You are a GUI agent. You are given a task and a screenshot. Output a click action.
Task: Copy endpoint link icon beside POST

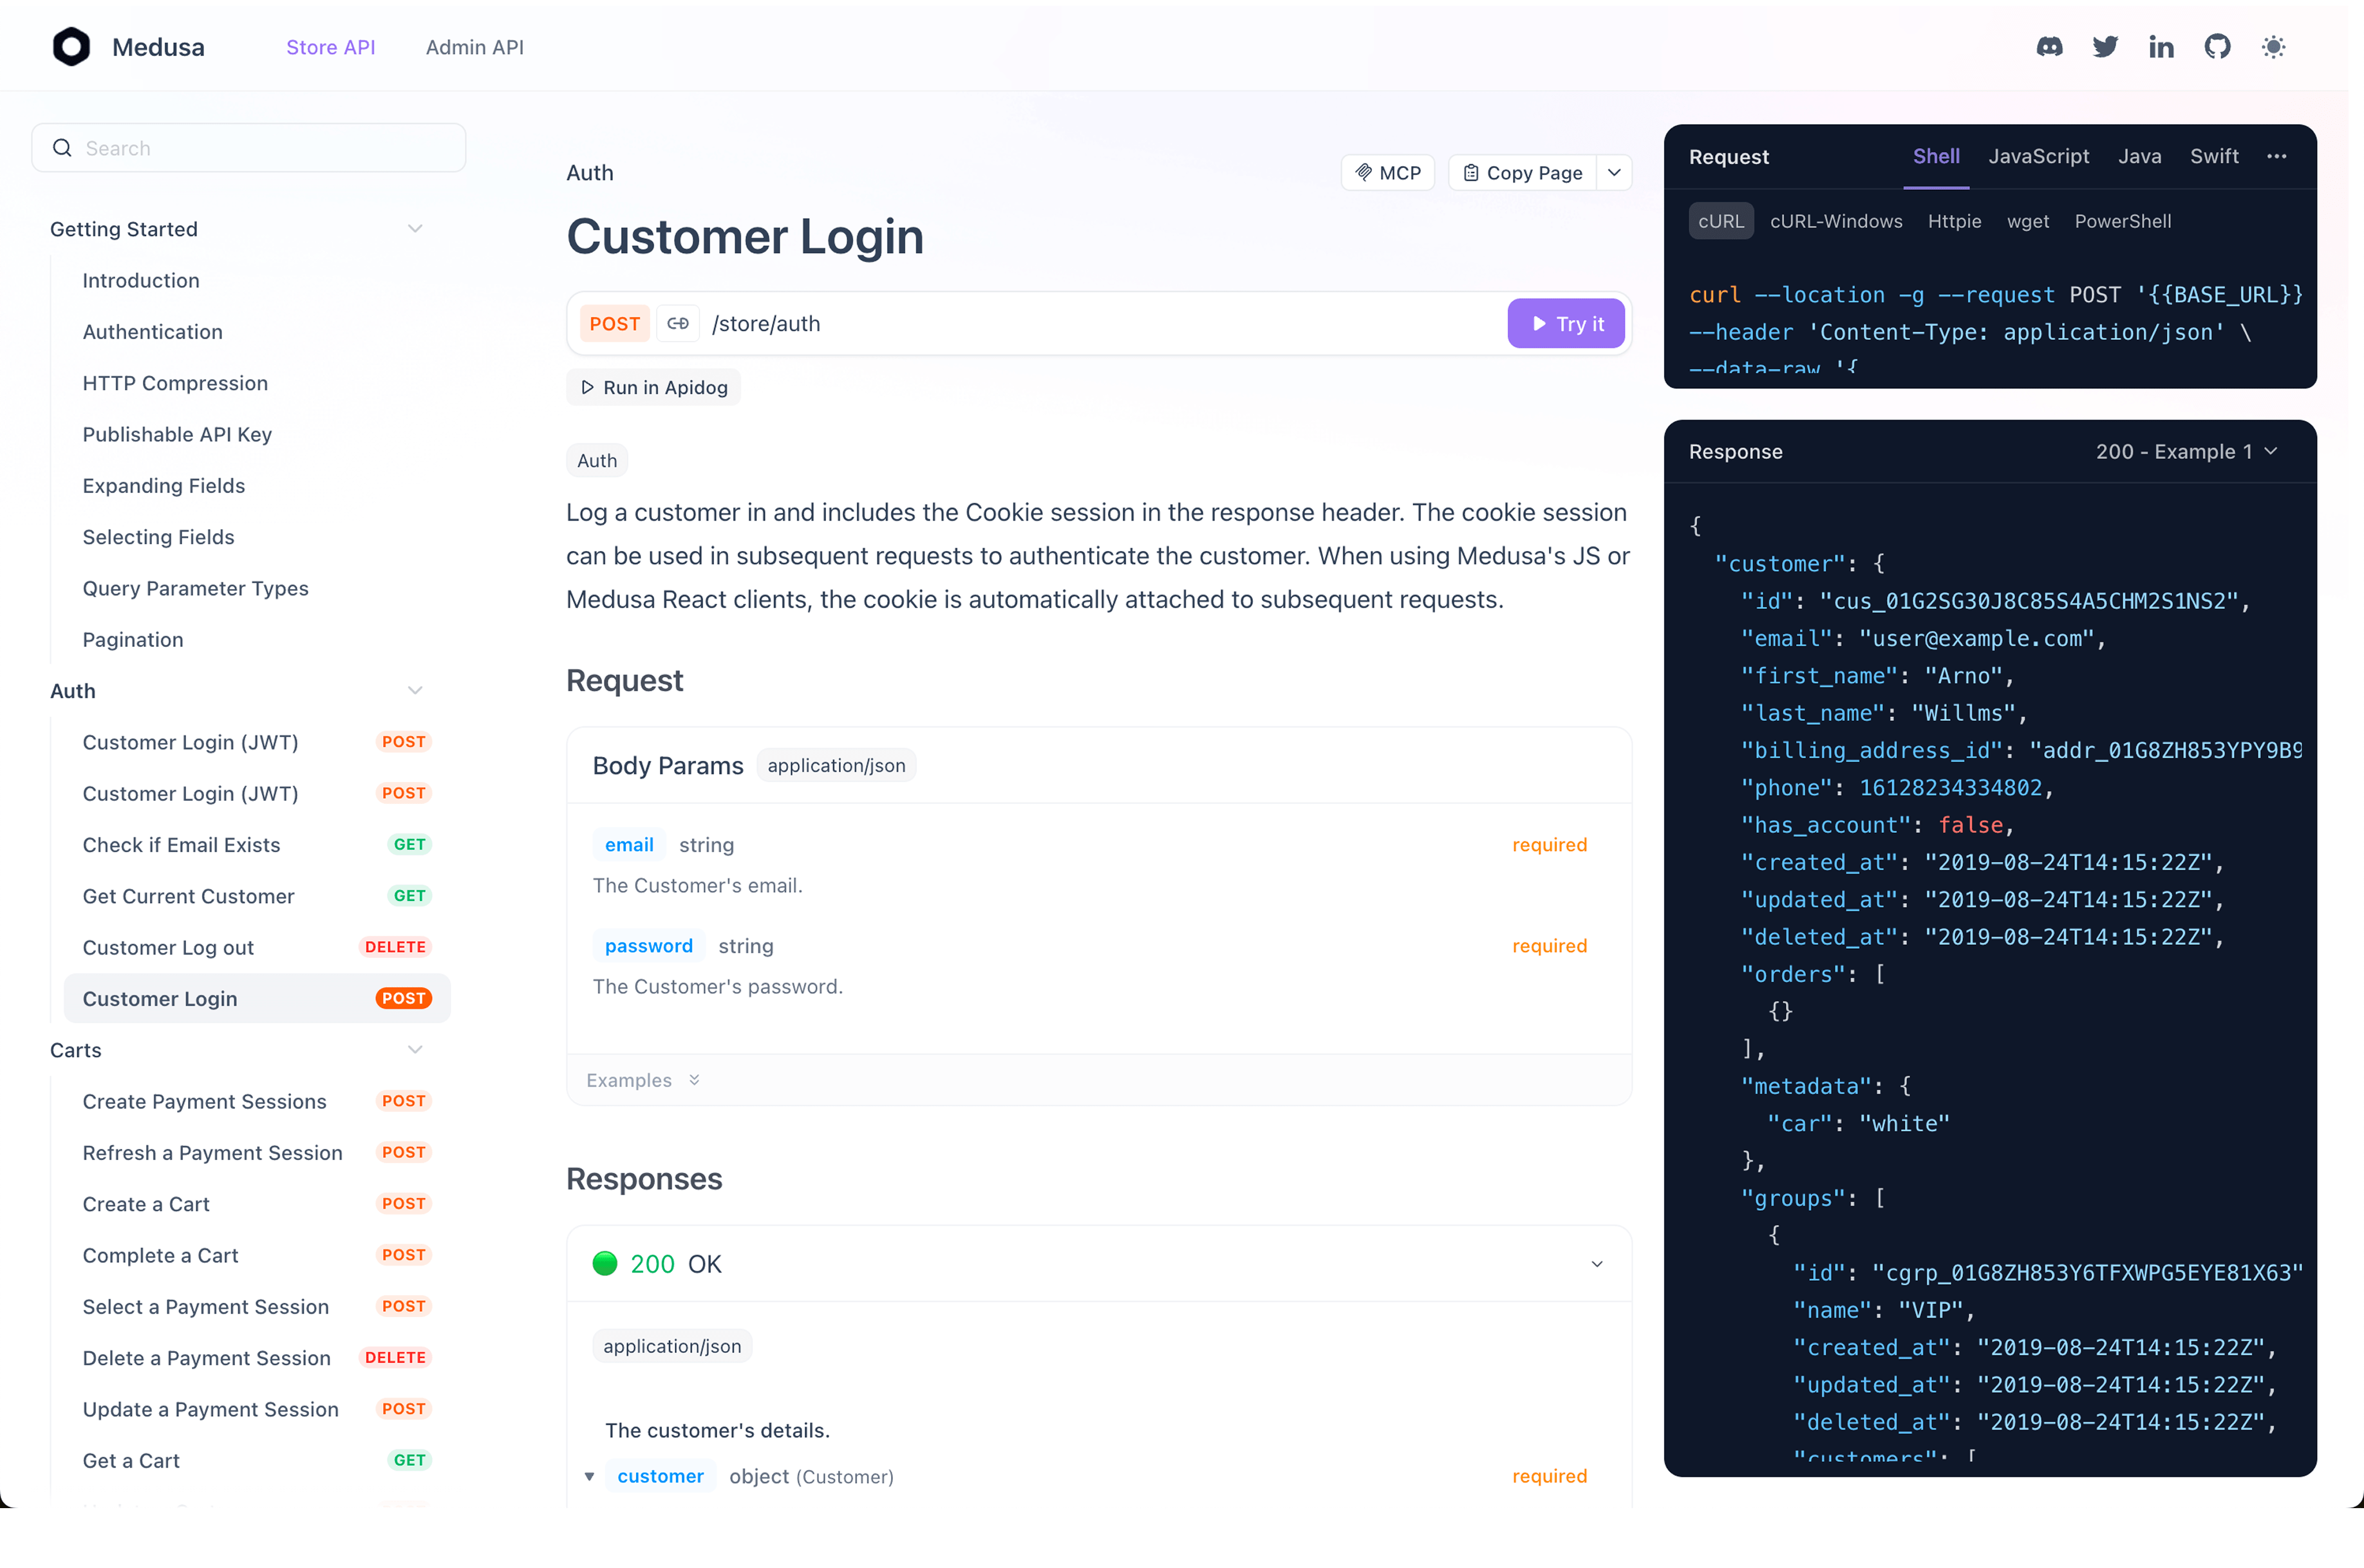678,324
